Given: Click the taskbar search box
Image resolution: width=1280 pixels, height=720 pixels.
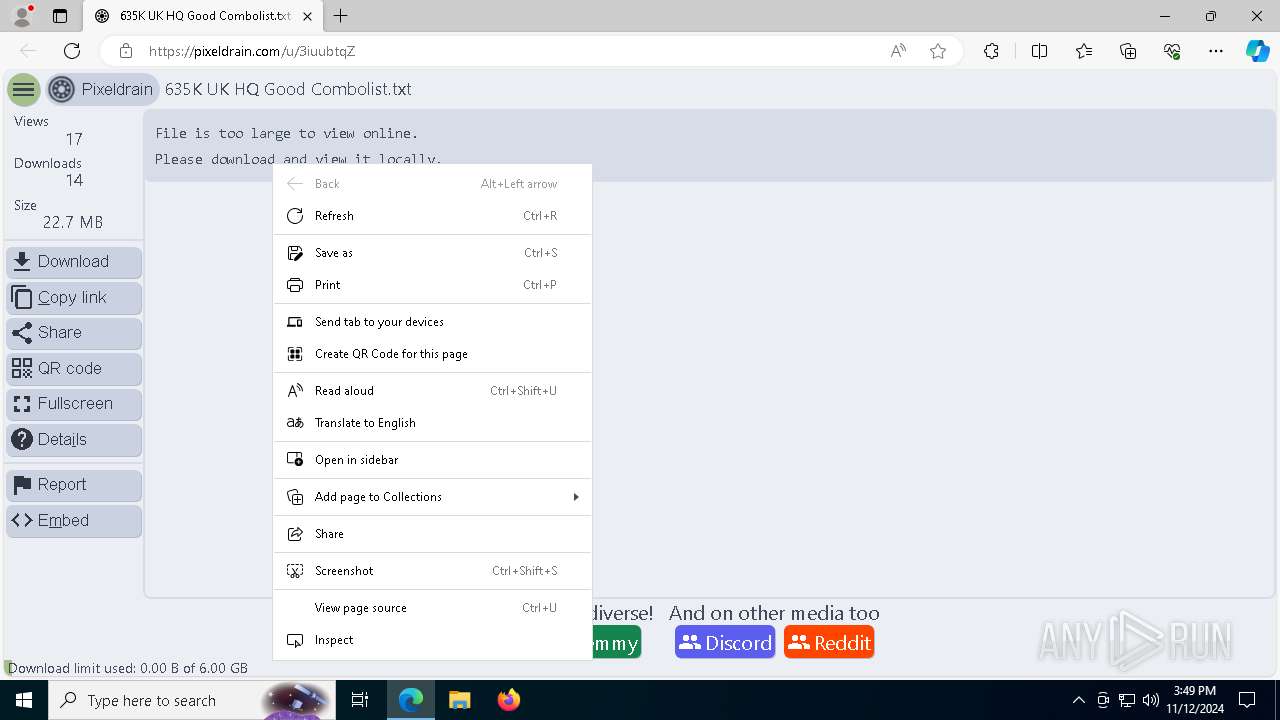Looking at the screenshot, I should coord(192,700).
